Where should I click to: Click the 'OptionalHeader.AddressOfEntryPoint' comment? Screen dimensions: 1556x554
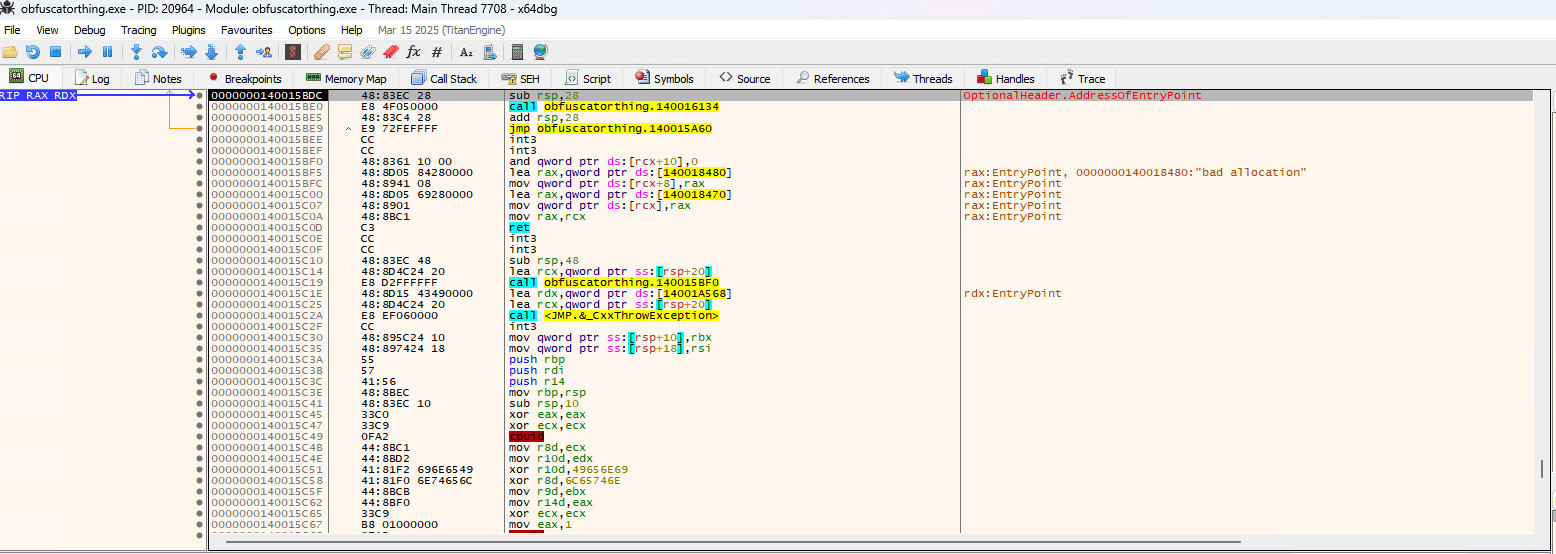click(x=1083, y=95)
